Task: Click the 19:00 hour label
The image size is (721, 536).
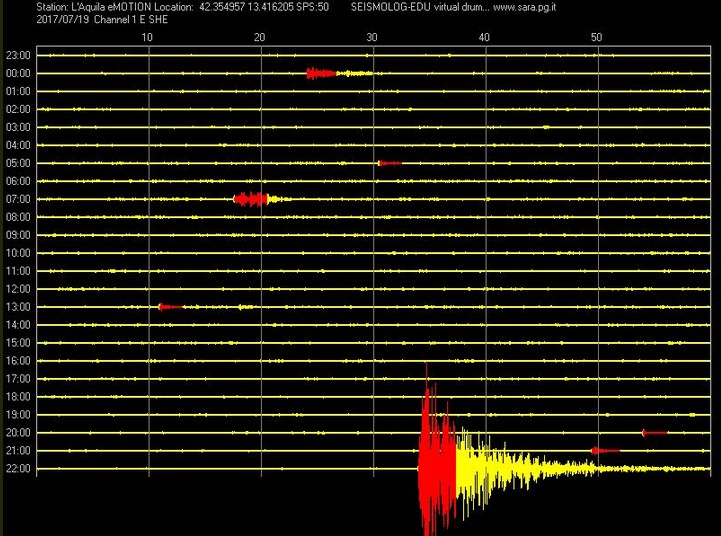Action: 18,415
